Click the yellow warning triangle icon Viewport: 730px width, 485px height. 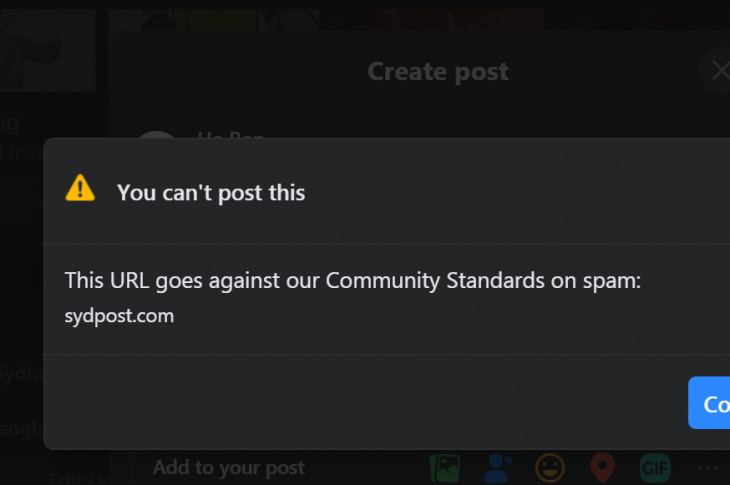(80, 188)
